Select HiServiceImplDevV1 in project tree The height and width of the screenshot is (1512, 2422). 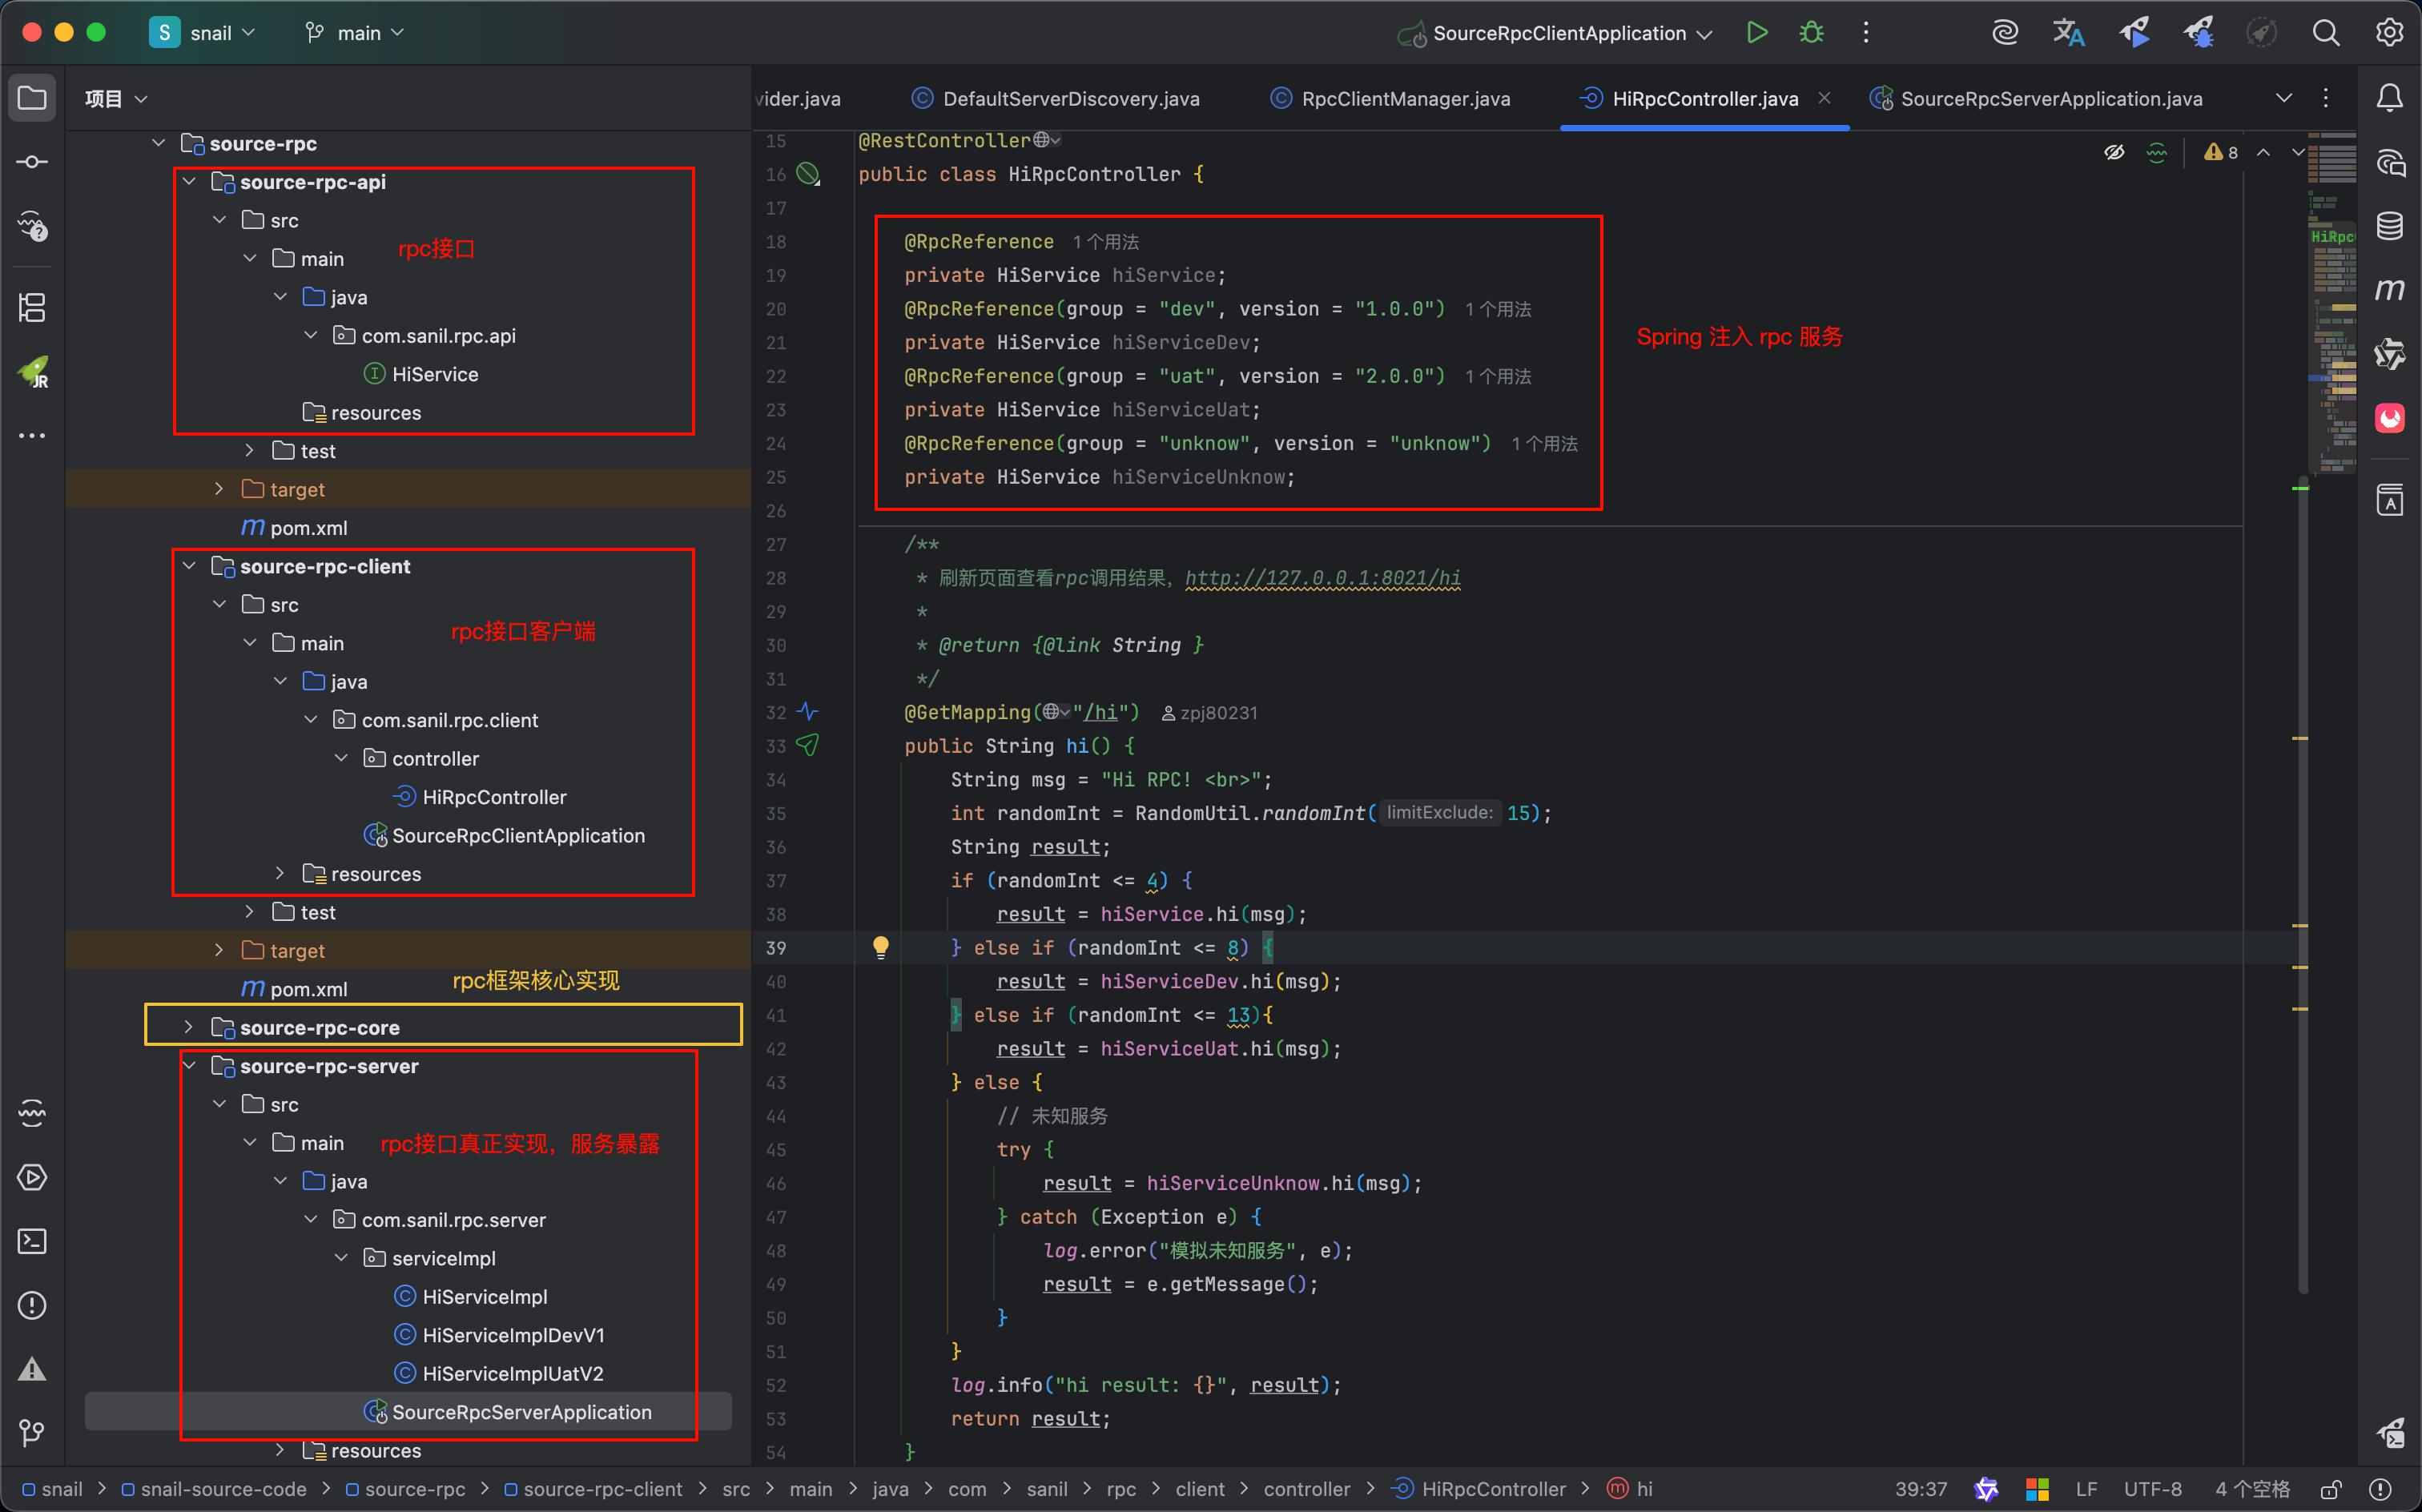click(513, 1335)
